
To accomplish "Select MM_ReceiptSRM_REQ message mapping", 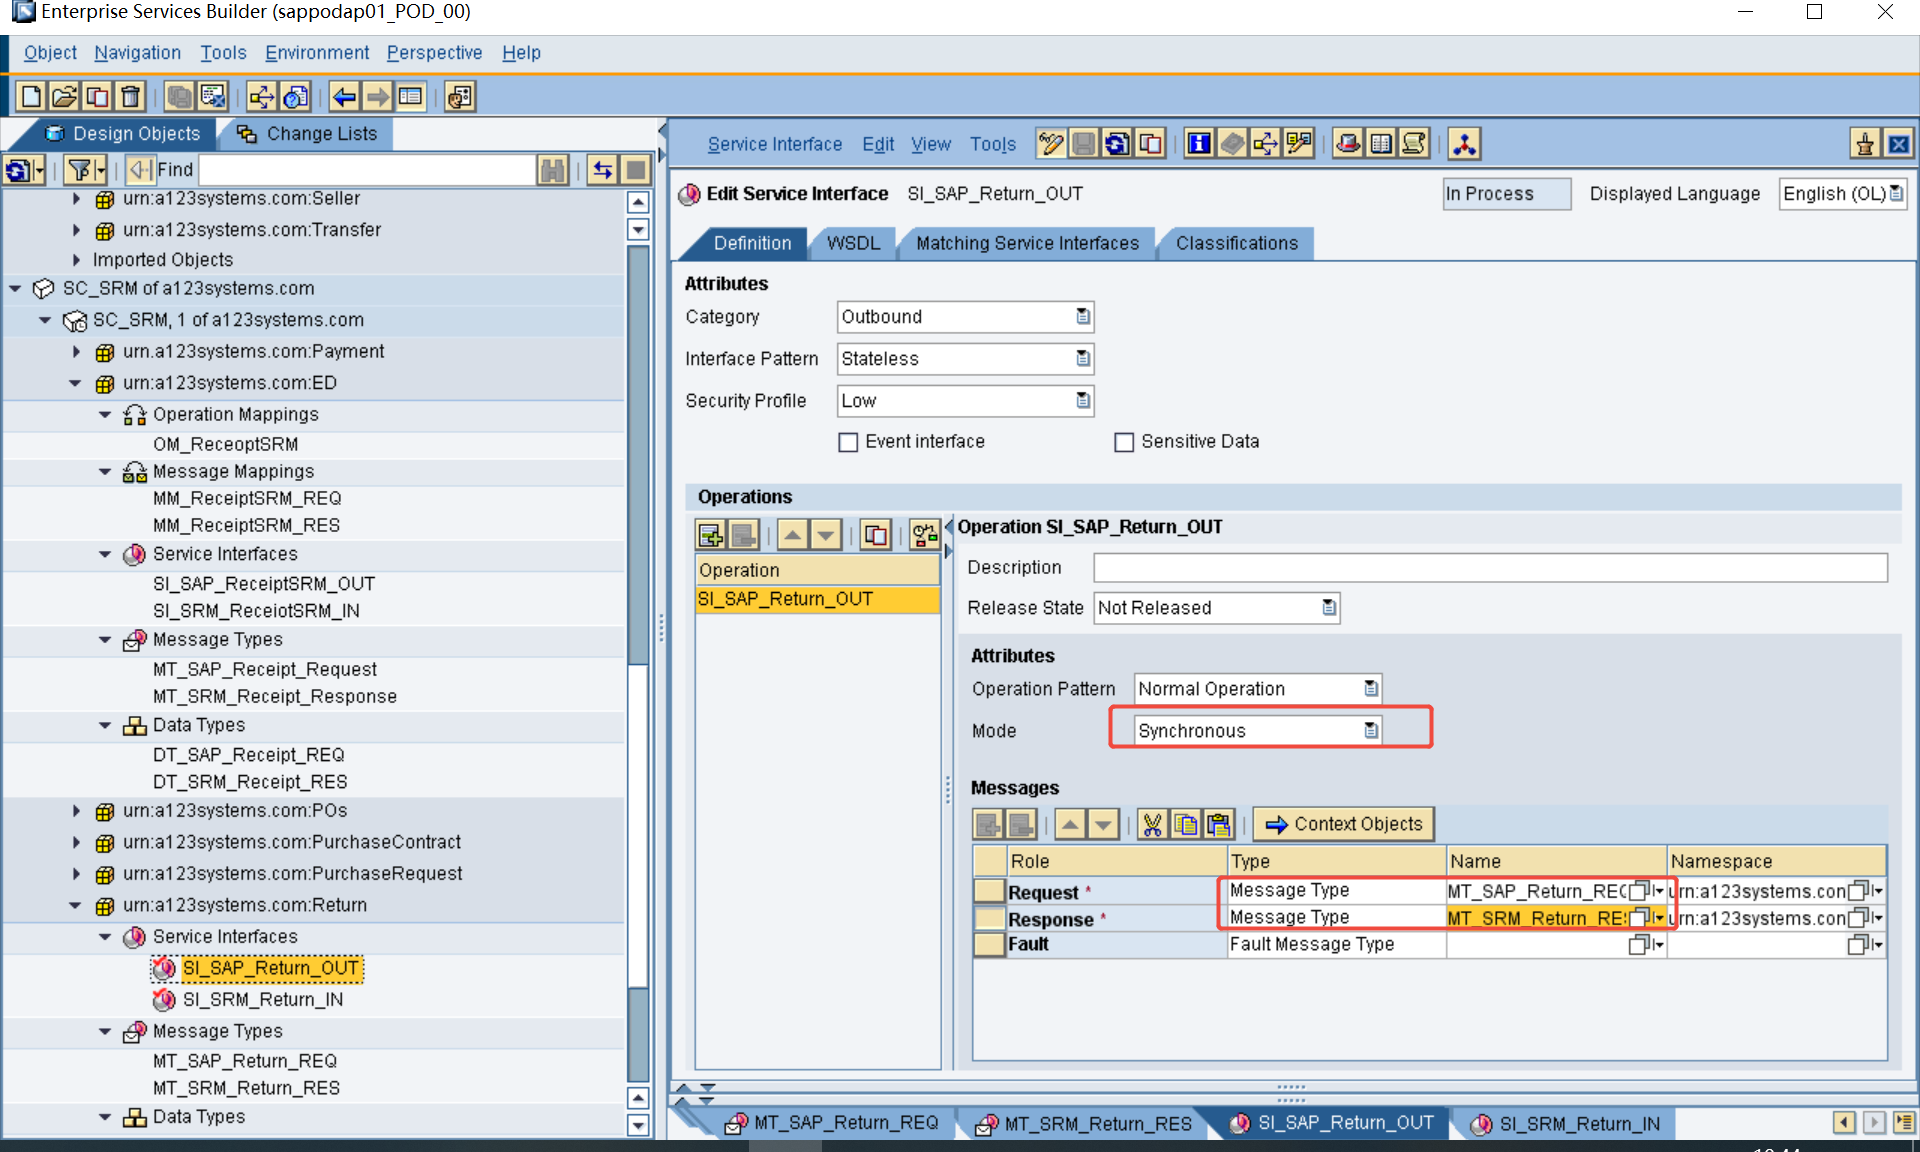I will pos(247,498).
